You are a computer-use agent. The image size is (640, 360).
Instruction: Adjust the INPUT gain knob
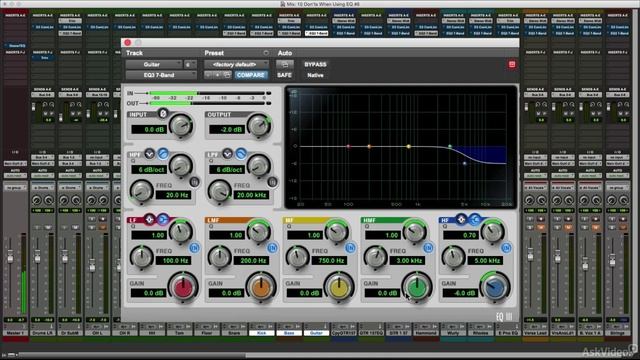click(181, 125)
